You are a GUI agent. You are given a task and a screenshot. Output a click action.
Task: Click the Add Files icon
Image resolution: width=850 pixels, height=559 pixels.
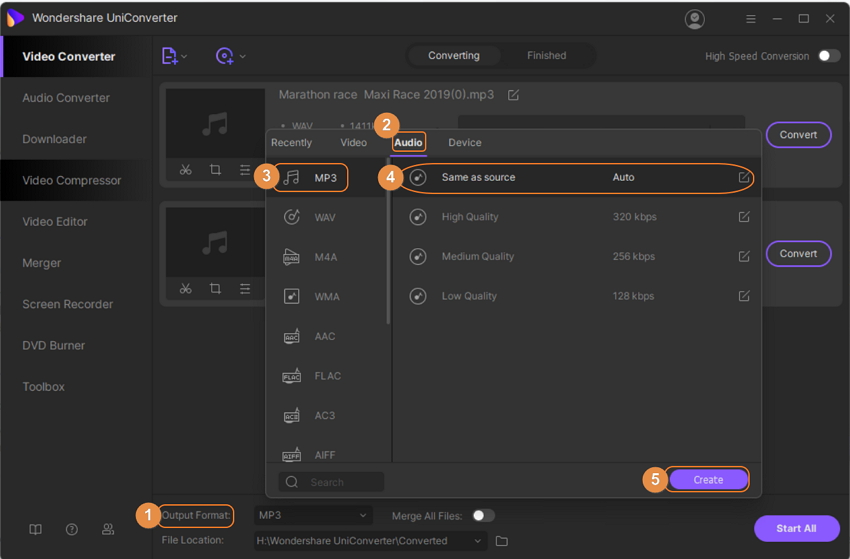point(170,56)
